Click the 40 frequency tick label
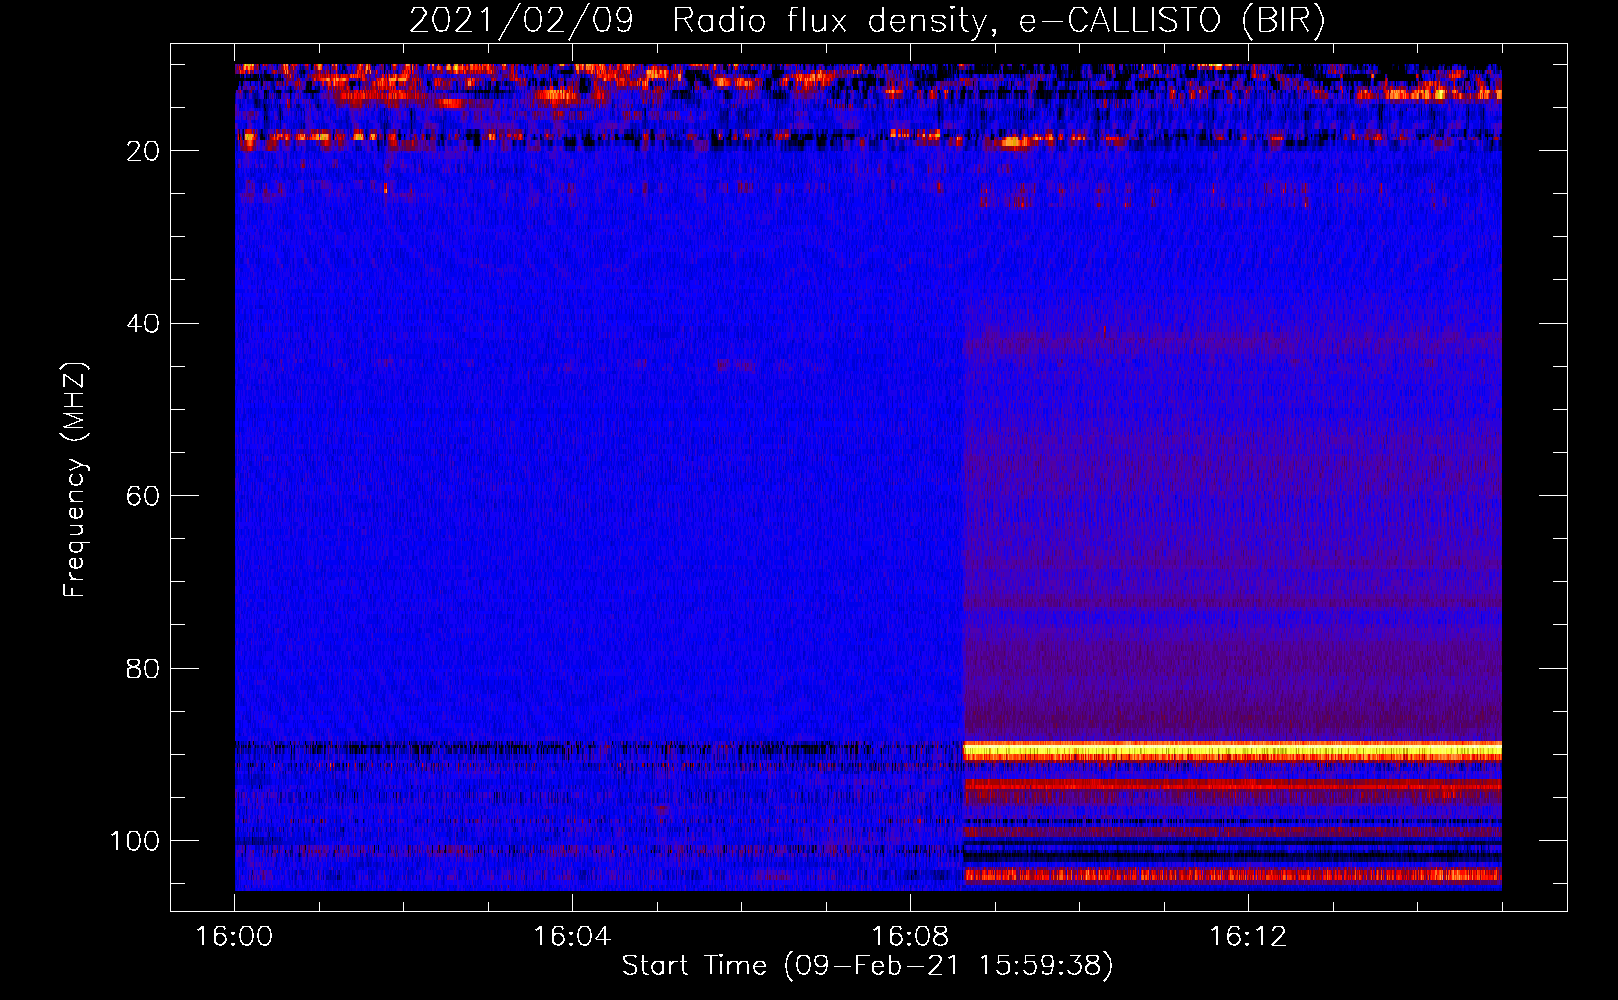Image resolution: width=1618 pixels, height=1000 pixels. [143, 324]
